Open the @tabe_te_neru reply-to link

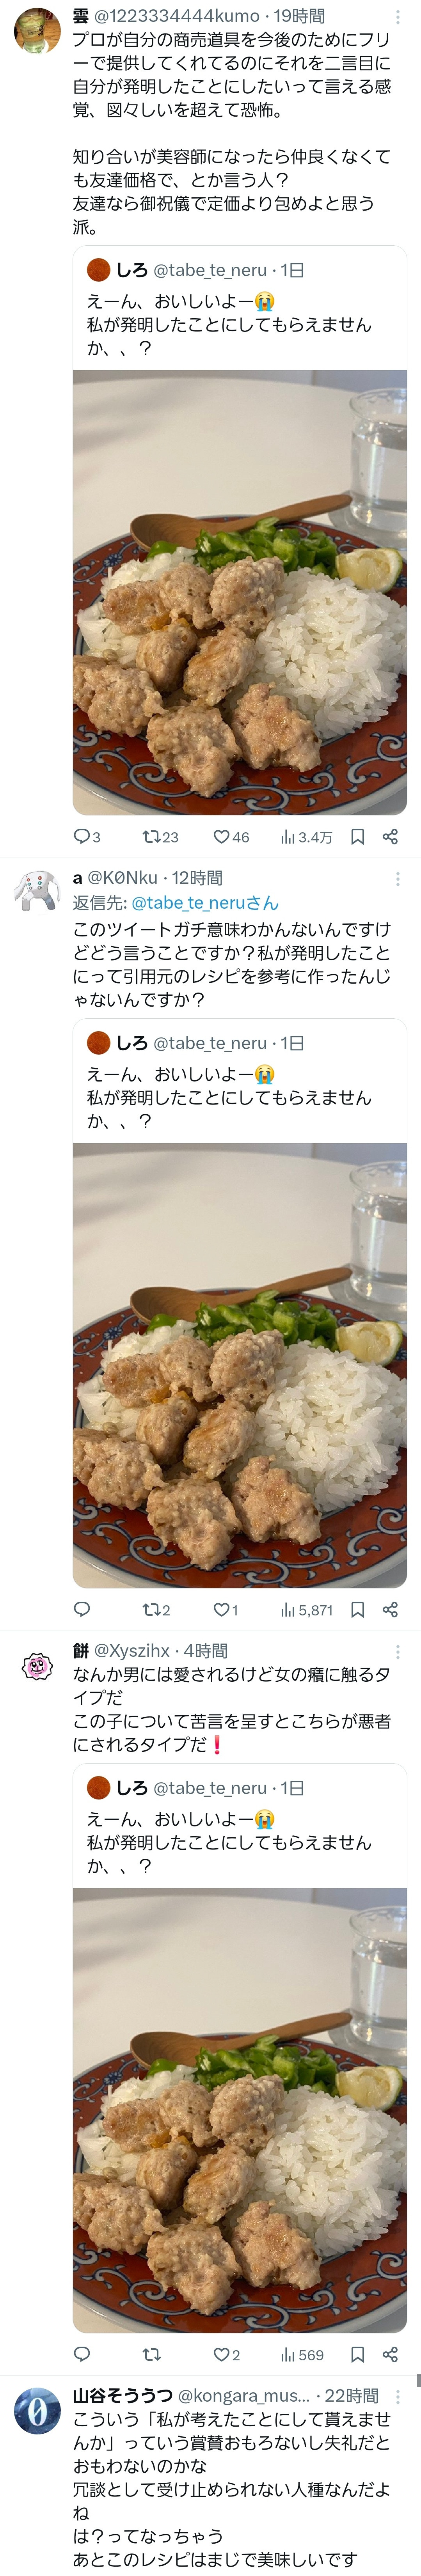[x=205, y=902]
